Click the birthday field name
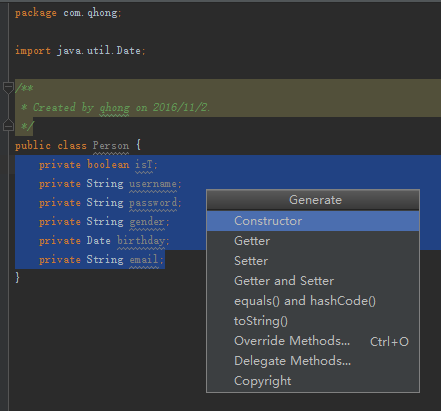The width and height of the screenshot is (441, 411). pos(141,241)
